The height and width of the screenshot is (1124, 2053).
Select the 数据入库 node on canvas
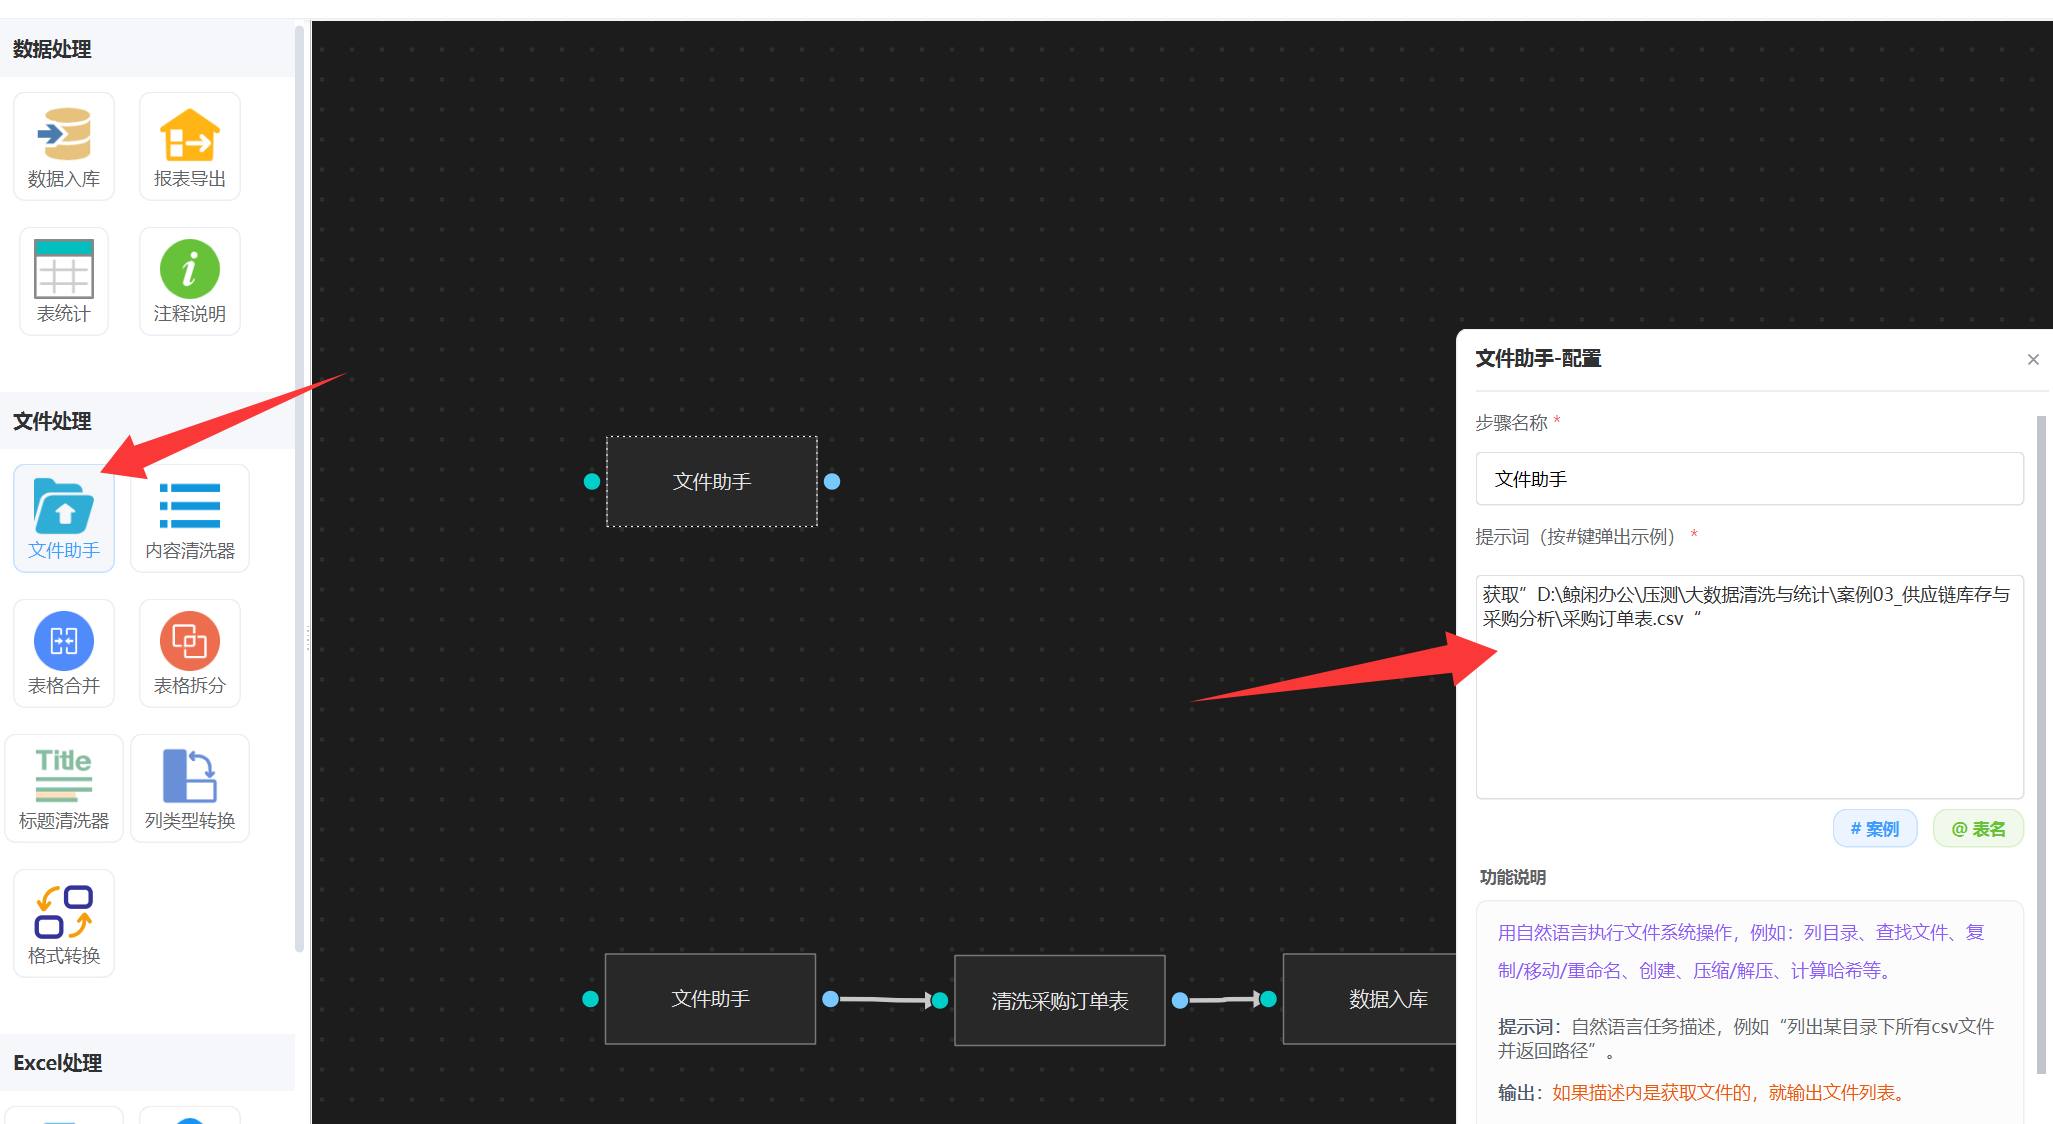(1370, 999)
